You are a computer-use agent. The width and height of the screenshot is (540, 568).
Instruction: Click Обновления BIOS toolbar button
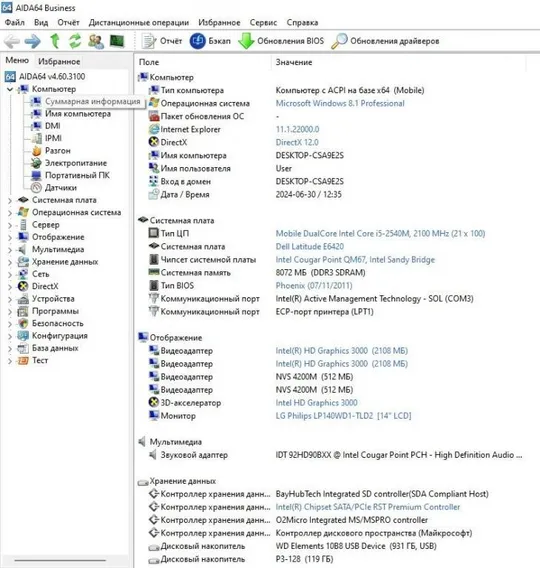[281, 41]
